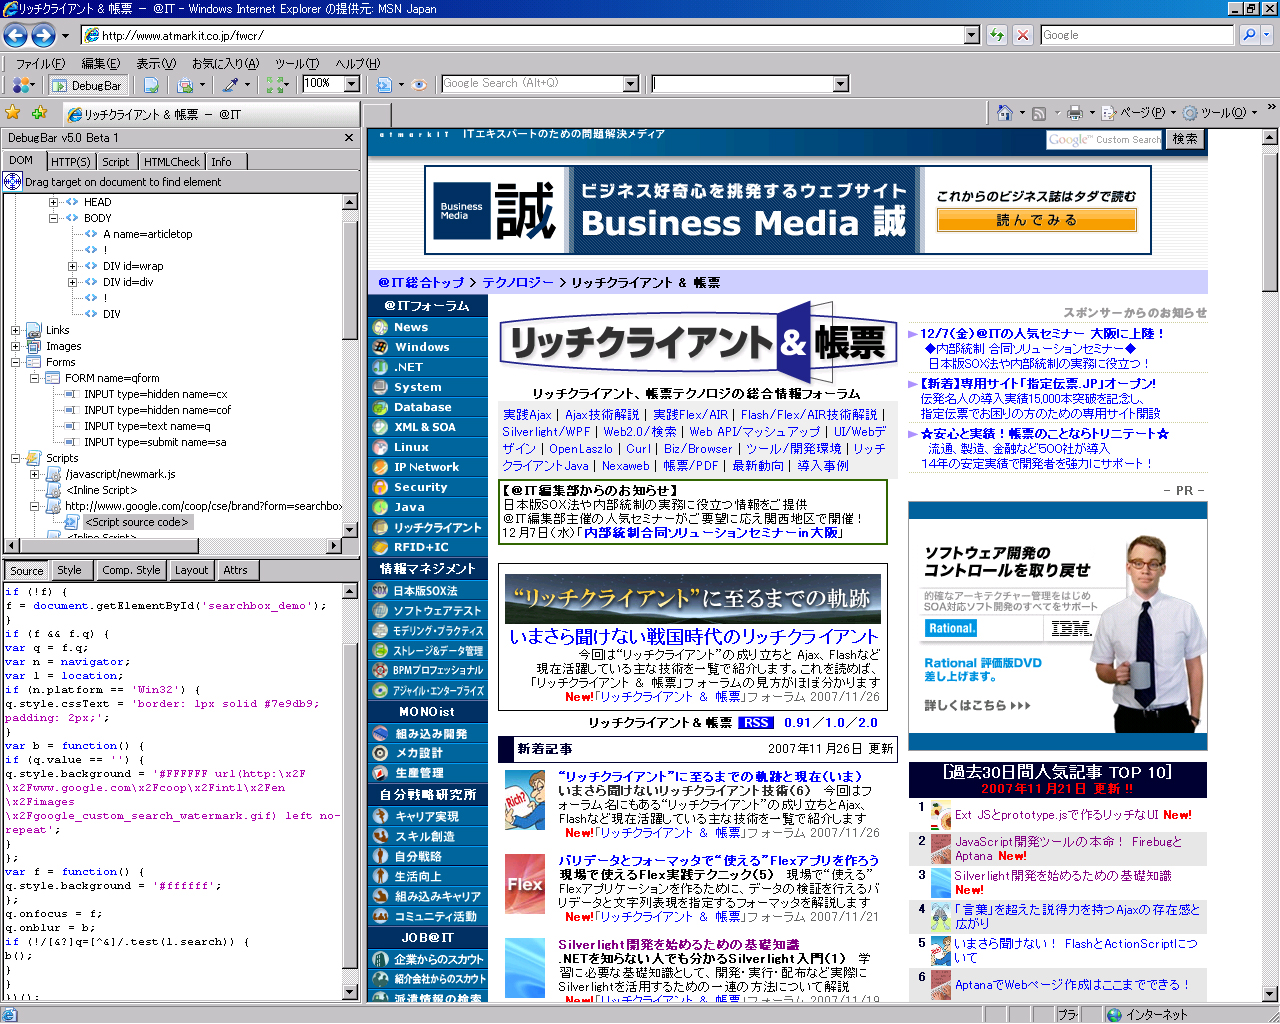Open the 実践Ajax link
Viewport: 1280px width, 1024px height.
[x=527, y=414]
